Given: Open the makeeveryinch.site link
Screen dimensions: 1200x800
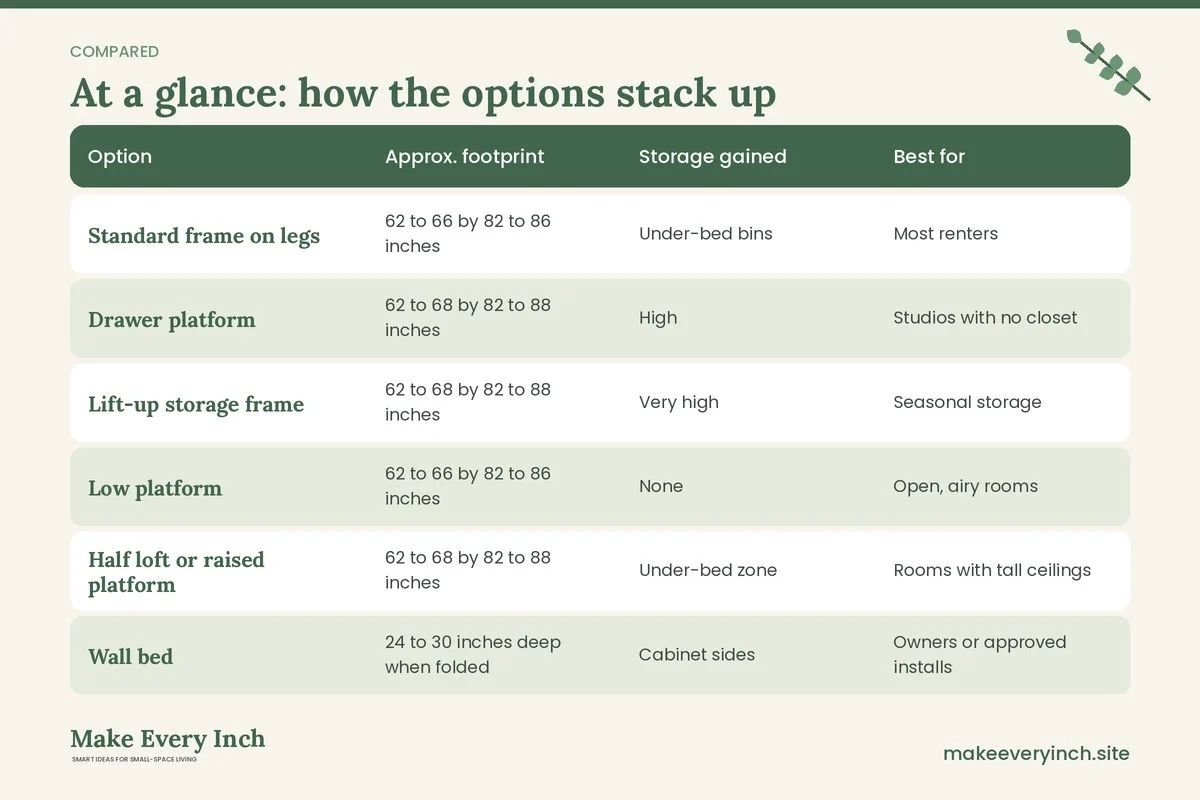Looking at the screenshot, I should click(1036, 753).
